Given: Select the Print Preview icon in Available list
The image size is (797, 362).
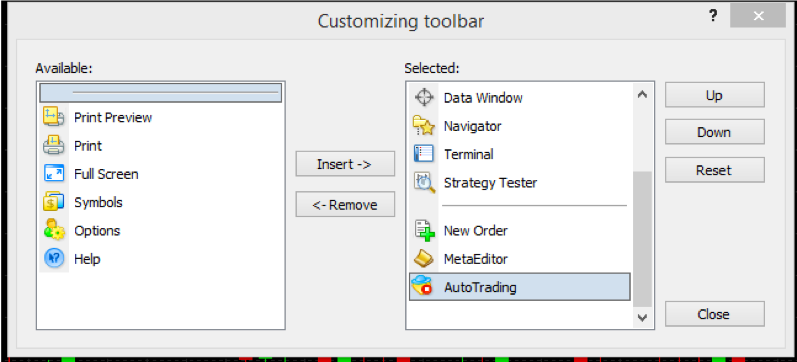Looking at the screenshot, I should click(x=54, y=117).
